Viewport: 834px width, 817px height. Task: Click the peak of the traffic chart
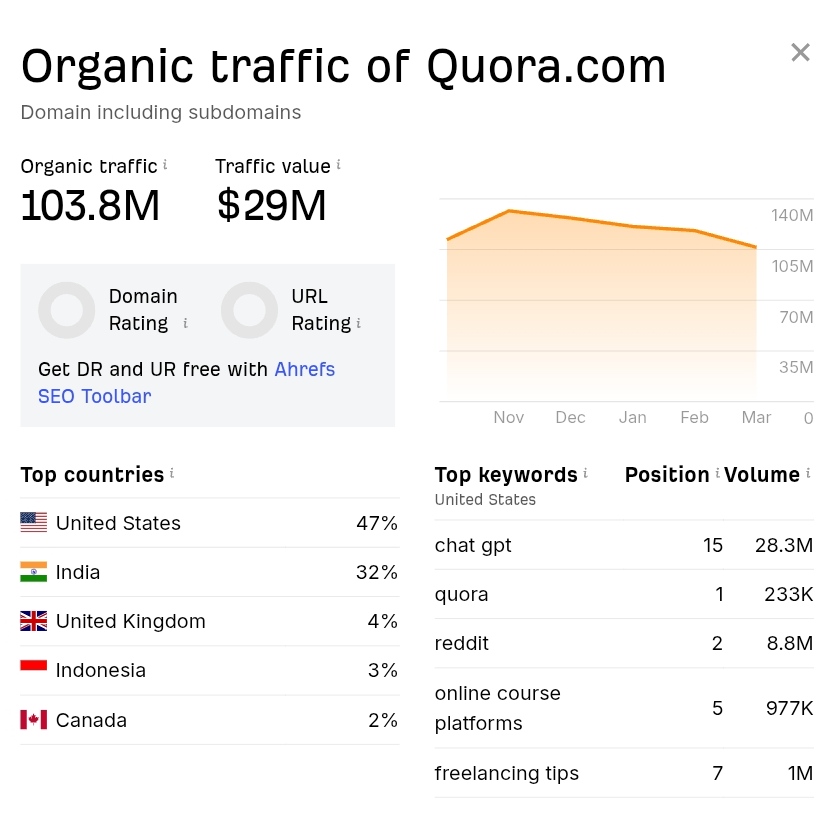[x=510, y=212]
